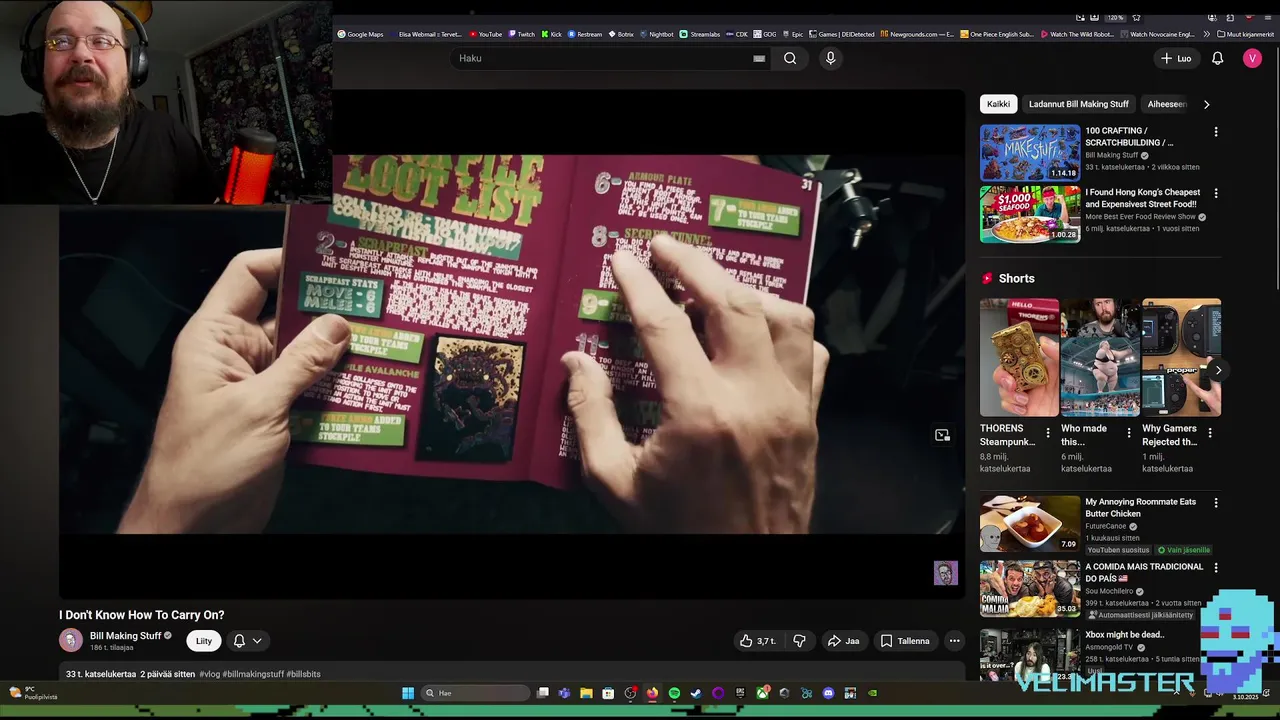Screen dimensions: 1280x720
Task: Share the video via Jaa button
Action: point(843,641)
